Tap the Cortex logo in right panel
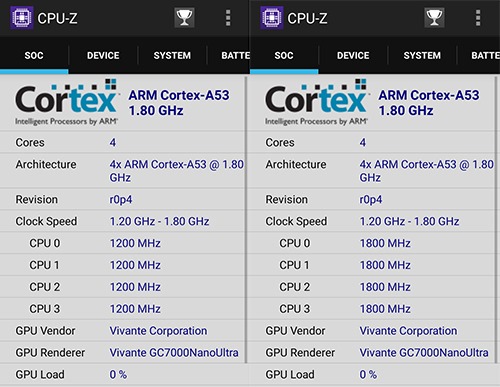Image resolution: width=500 pixels, height=387 pixels. [316, 102]
